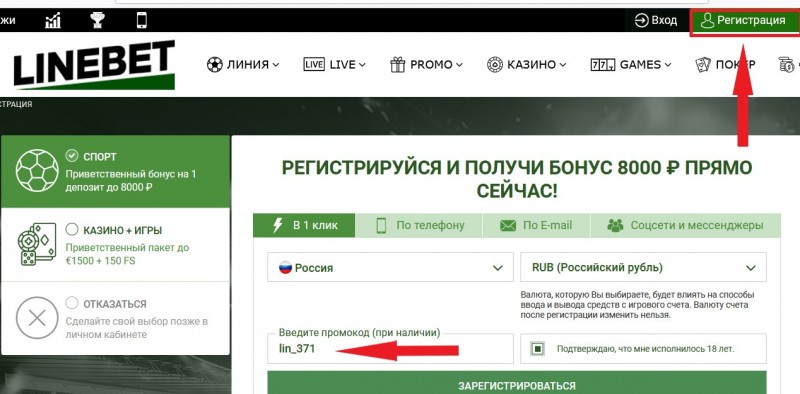Viewport: 800px width, 394px height.
Task: Click the poker cards icon in navigation
Action: pyautogui.click(x=703, y=65)
